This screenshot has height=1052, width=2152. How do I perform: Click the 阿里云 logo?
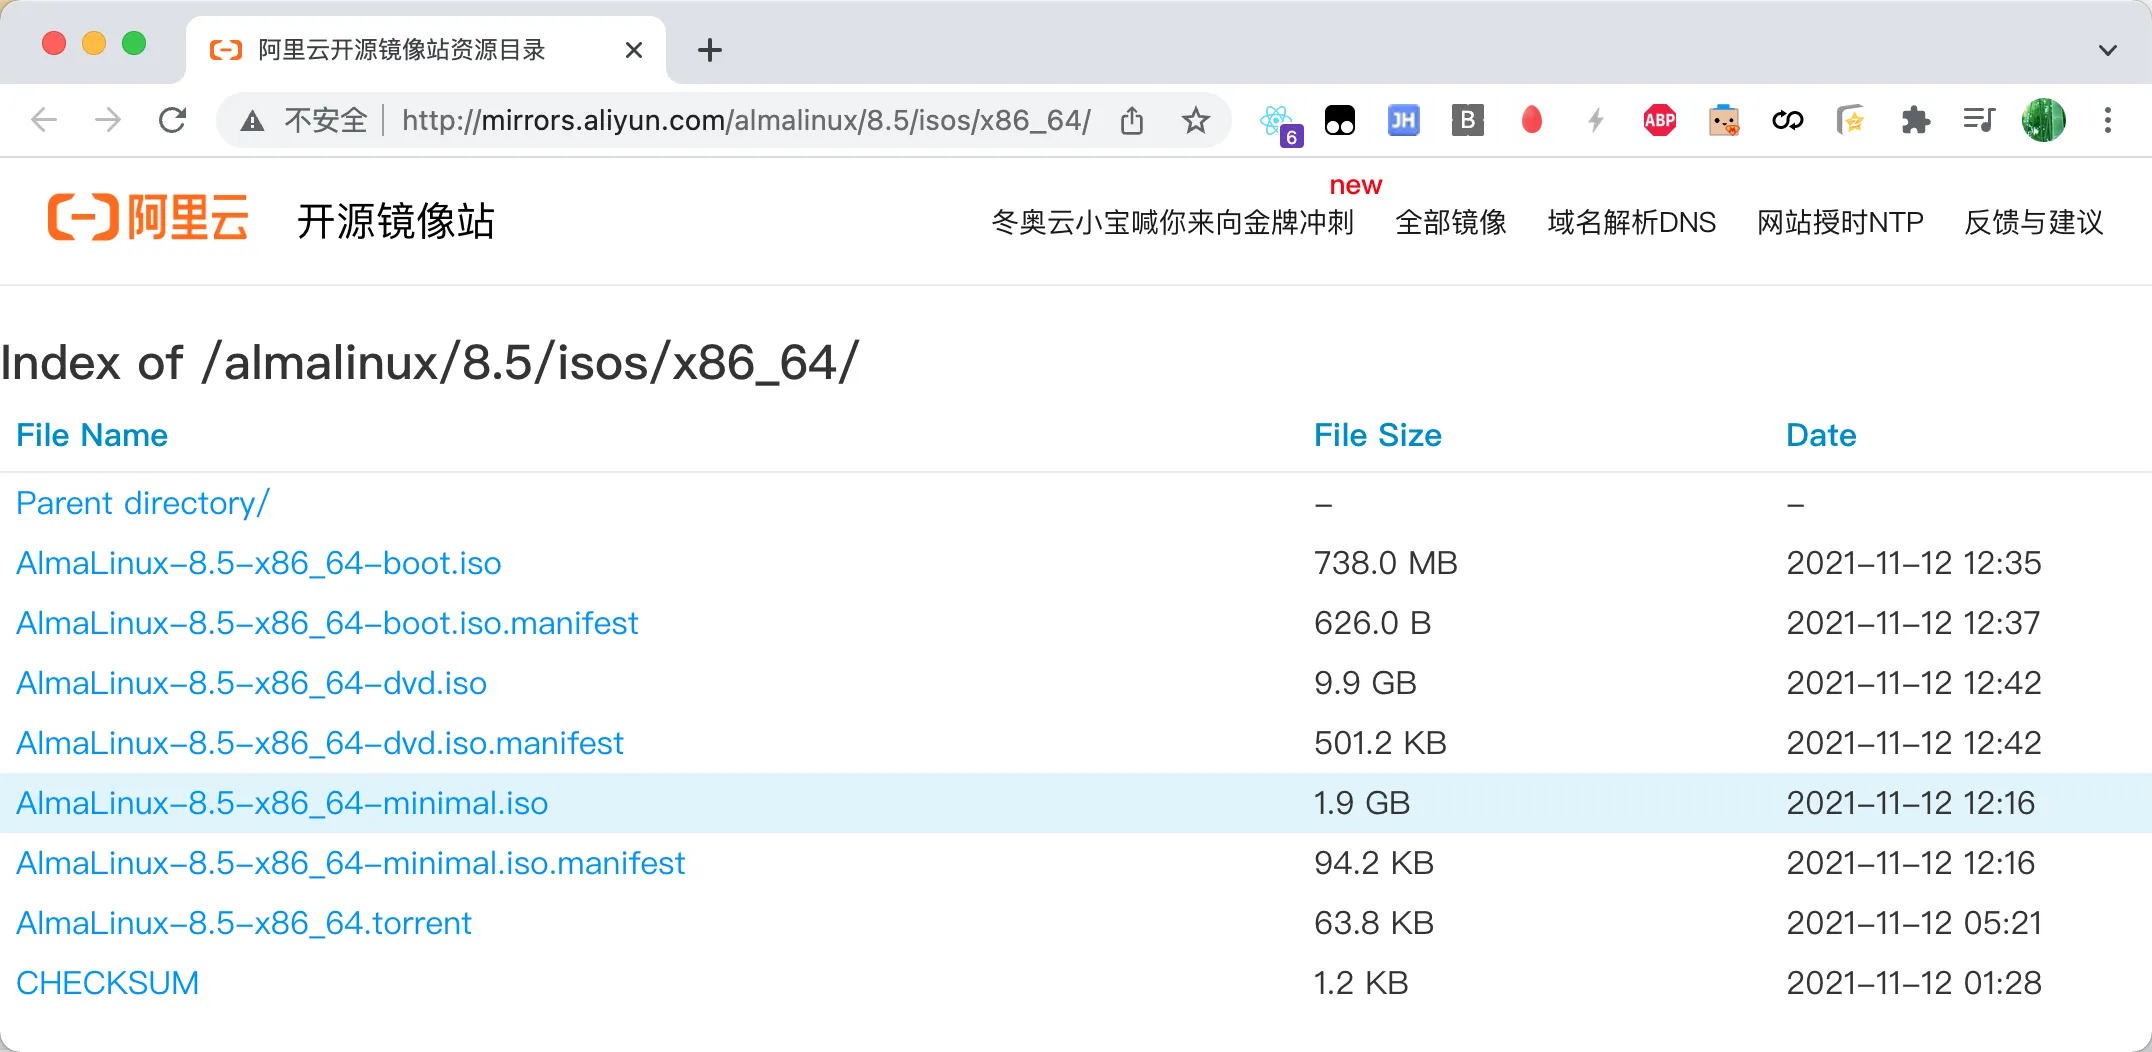pos(148,218)
